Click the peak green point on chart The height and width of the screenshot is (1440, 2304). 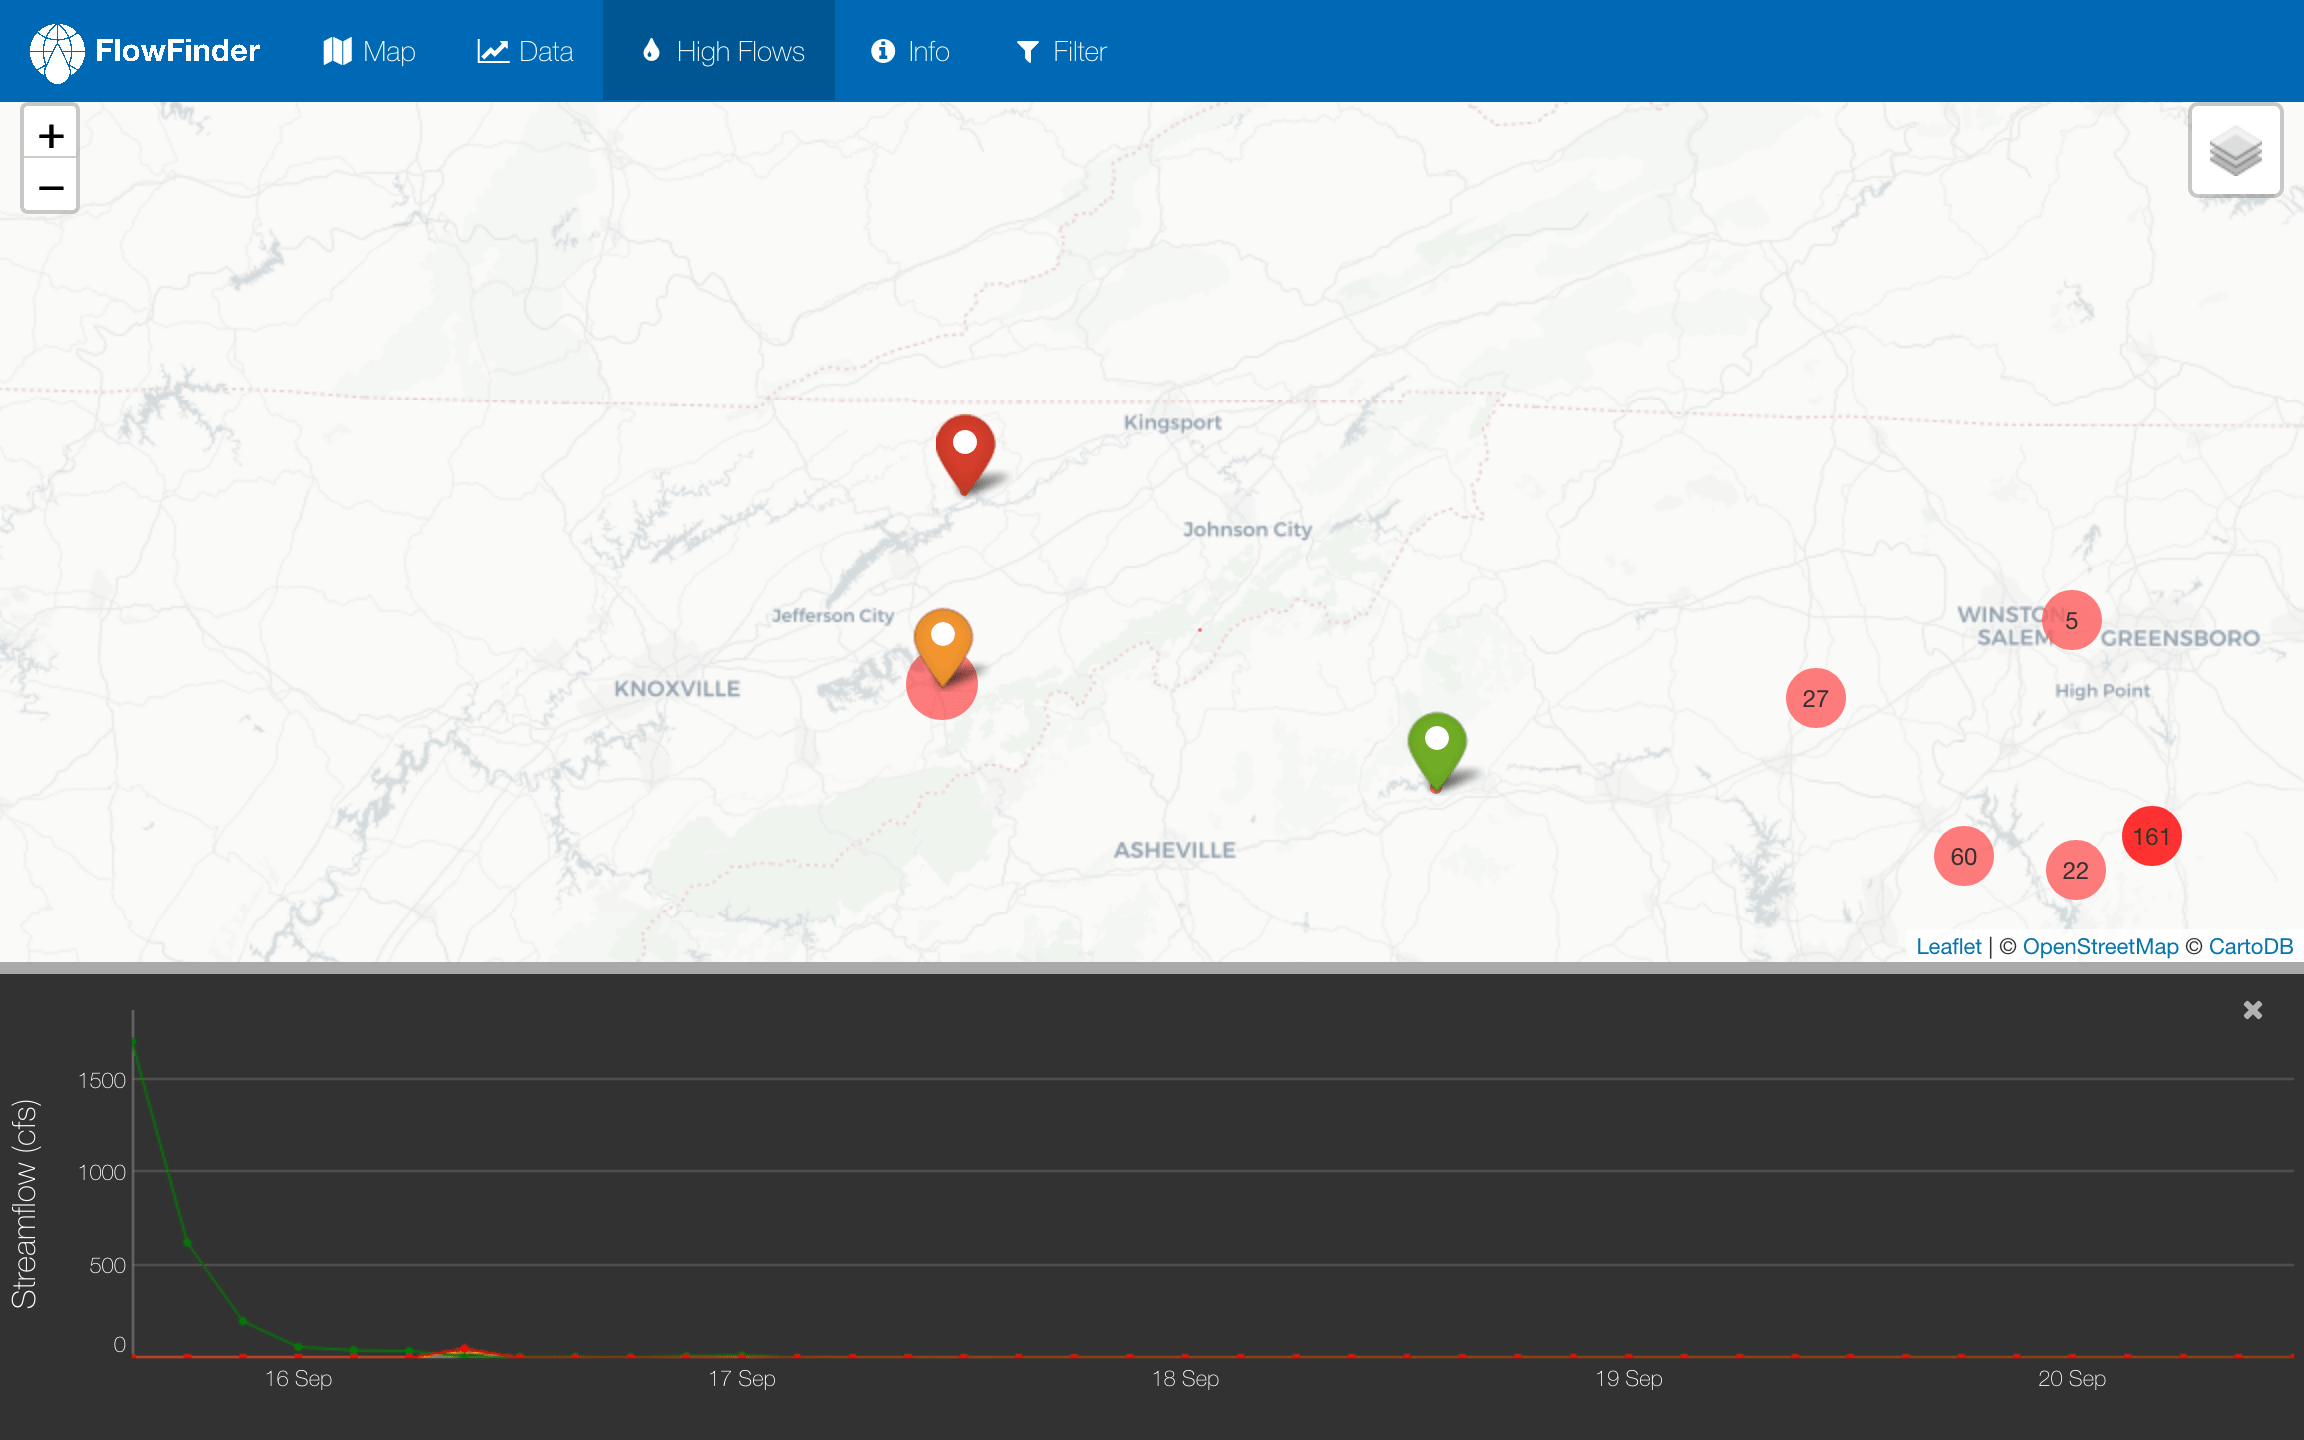tap(133, 1043)
